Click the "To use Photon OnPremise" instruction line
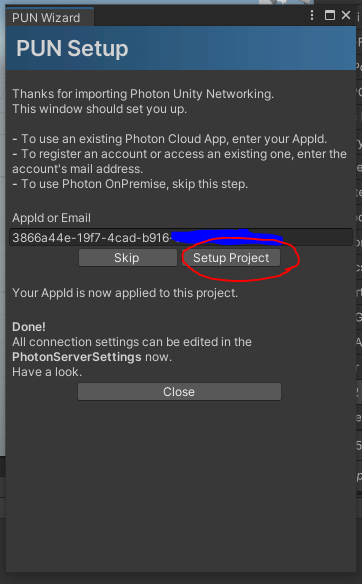362x584 pixels. pos(130,184)
